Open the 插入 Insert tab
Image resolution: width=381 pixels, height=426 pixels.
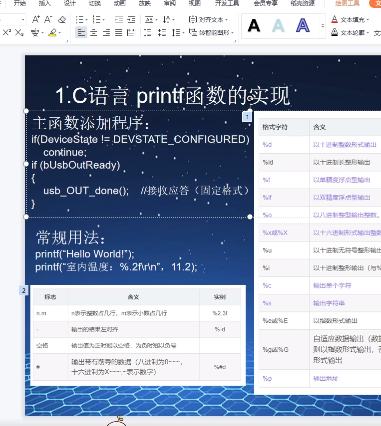45,3
